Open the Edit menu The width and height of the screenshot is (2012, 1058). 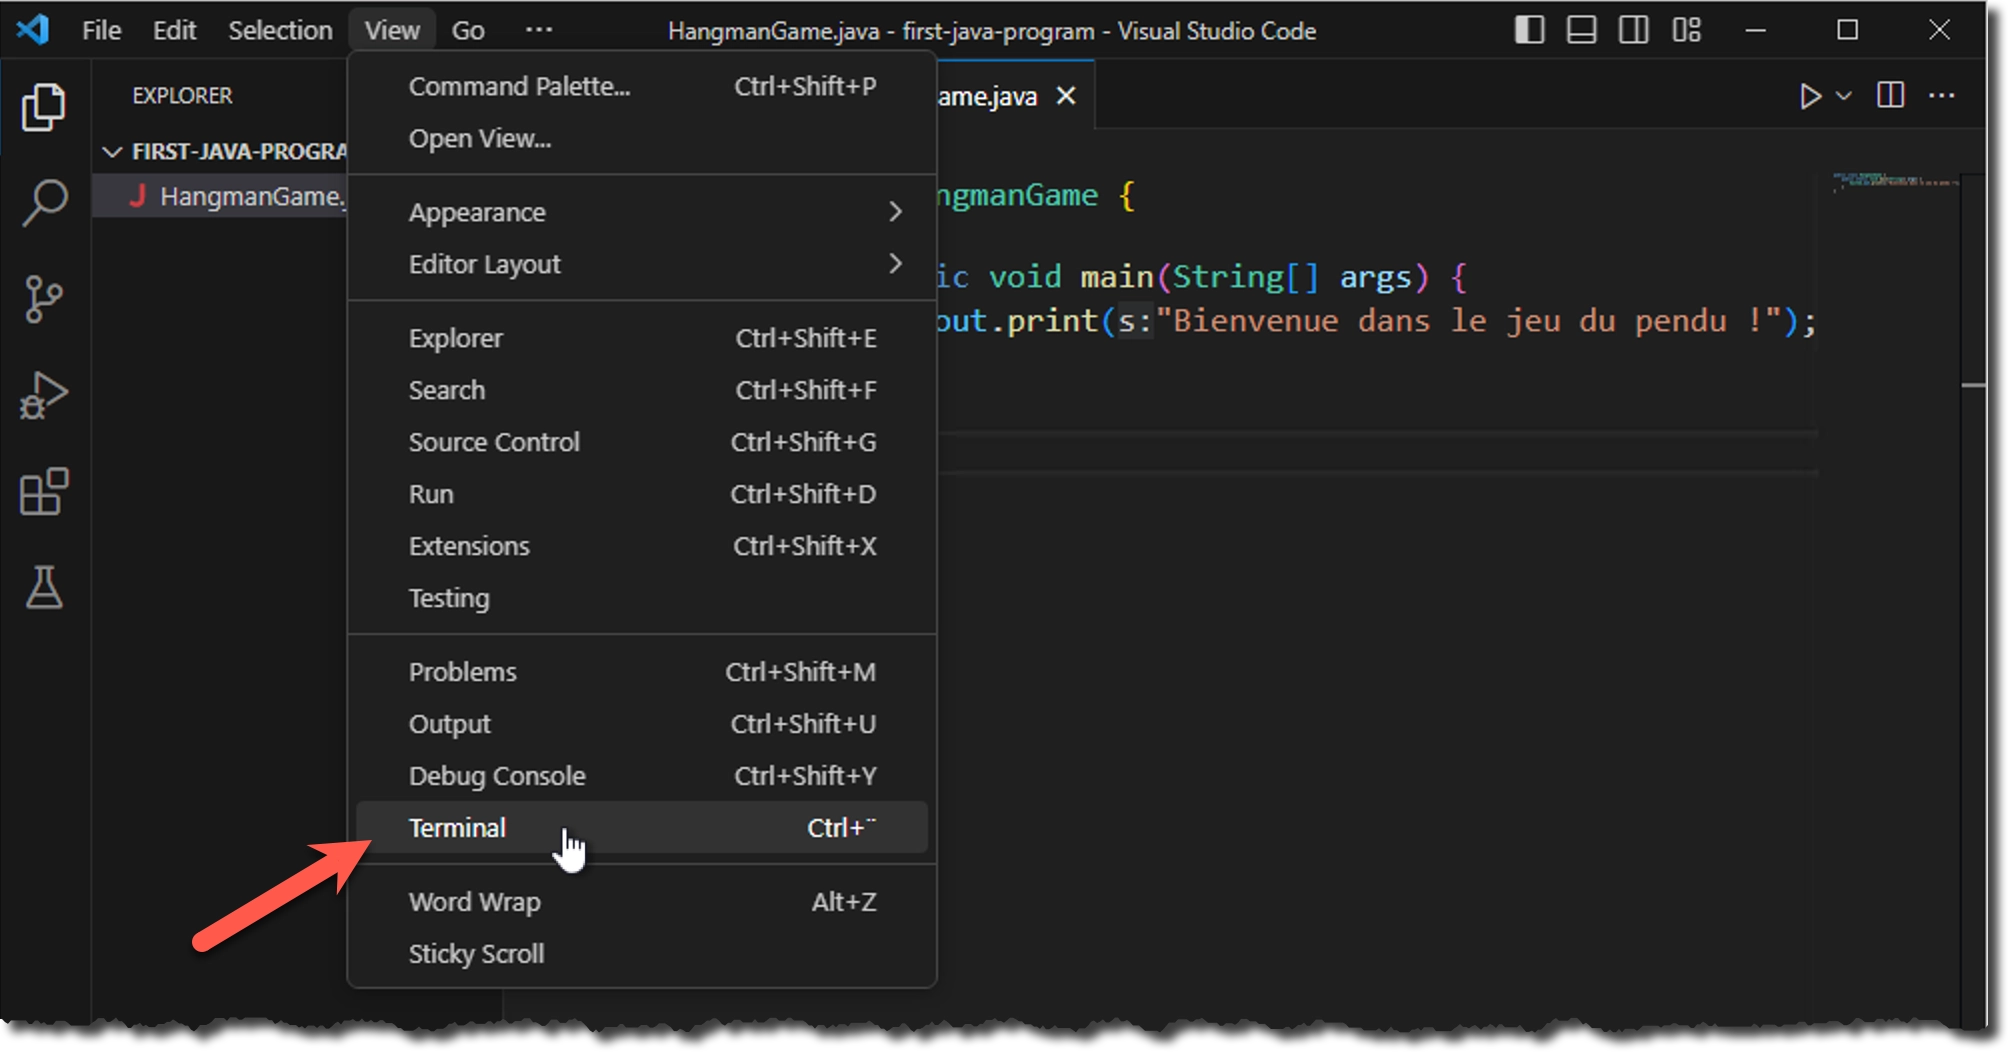[x=174, y=30]
